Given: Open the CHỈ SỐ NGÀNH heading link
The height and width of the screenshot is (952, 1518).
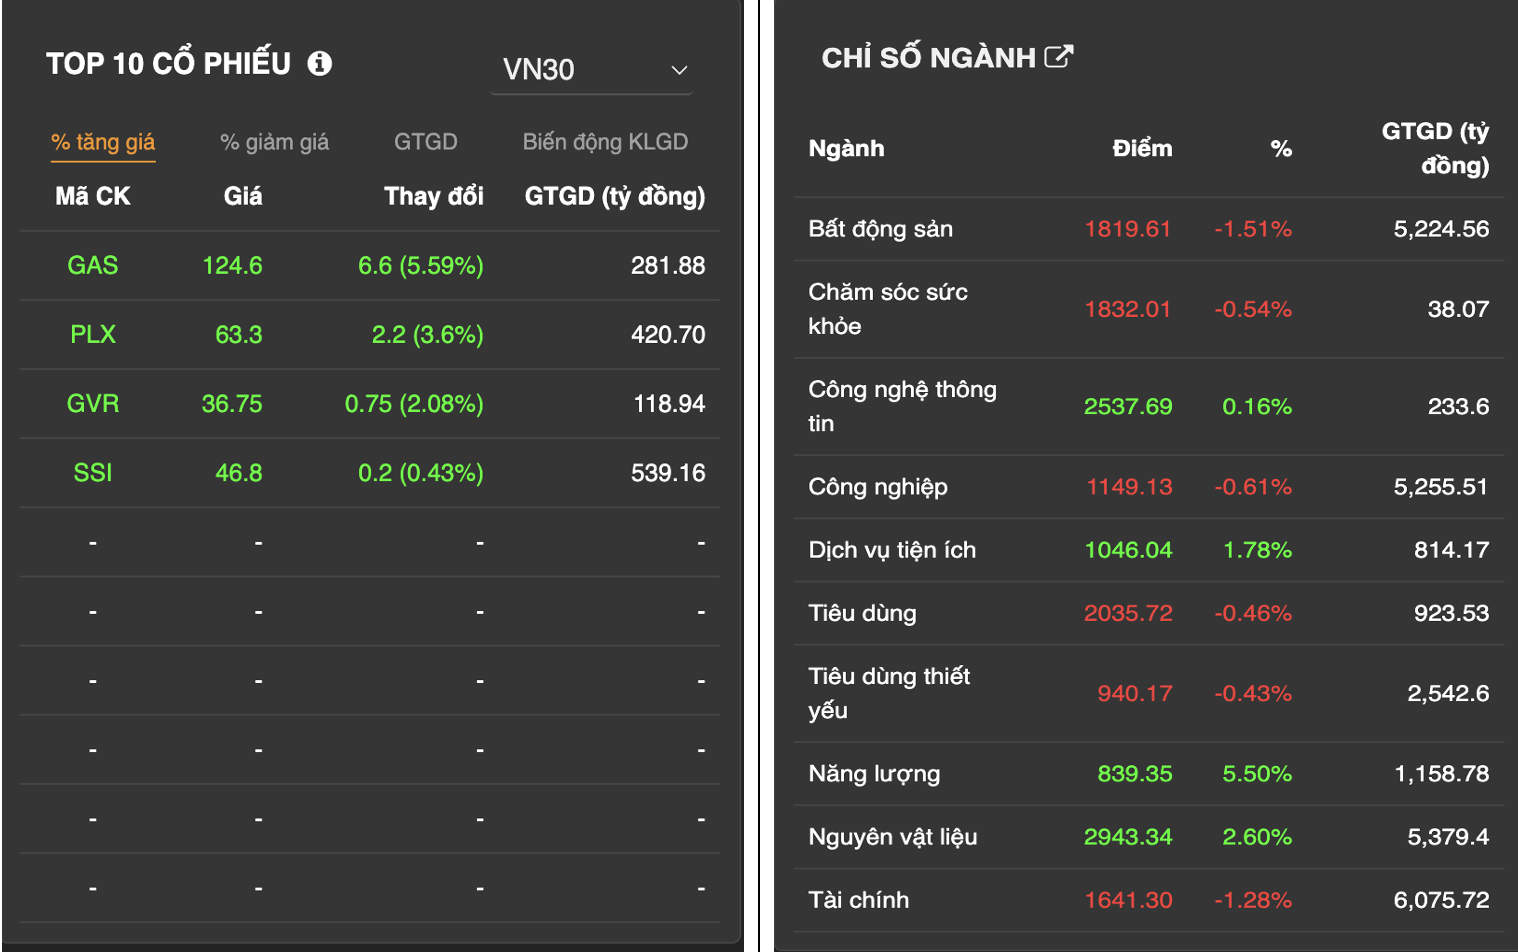Looking at the screenshot, I should pos(928,58).
